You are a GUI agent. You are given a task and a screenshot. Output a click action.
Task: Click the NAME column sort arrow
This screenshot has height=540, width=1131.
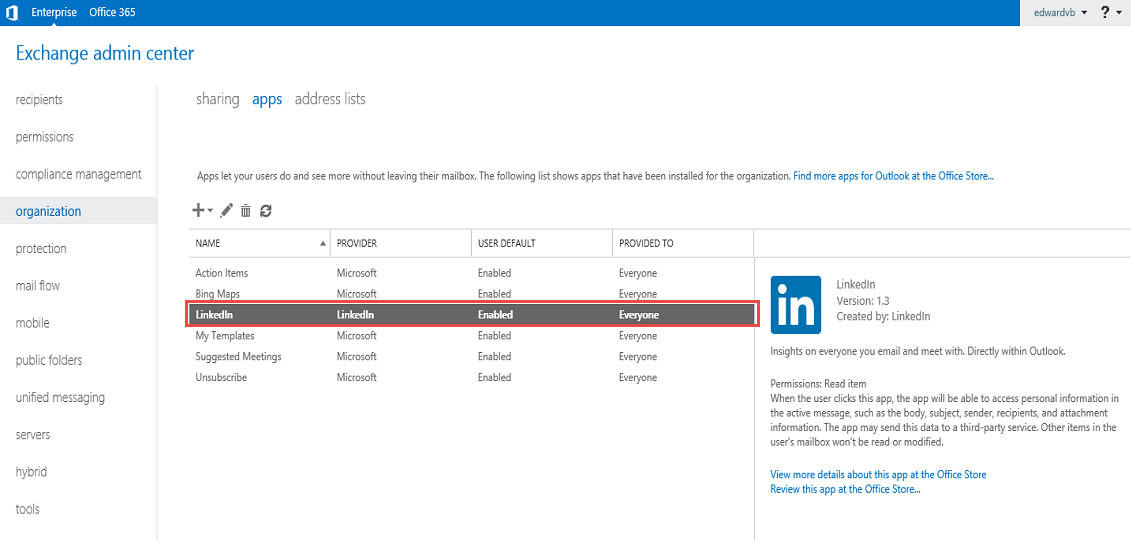[x=322, y=244]
